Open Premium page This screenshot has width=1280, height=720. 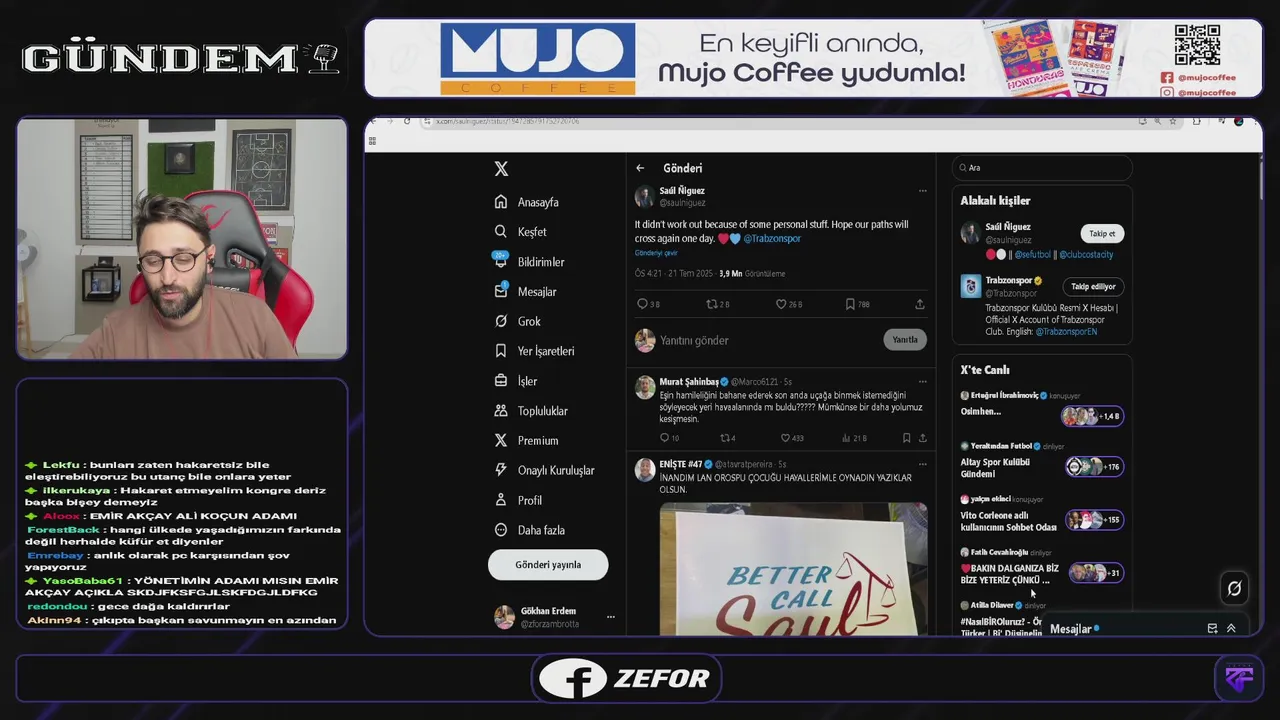point(526,440)
